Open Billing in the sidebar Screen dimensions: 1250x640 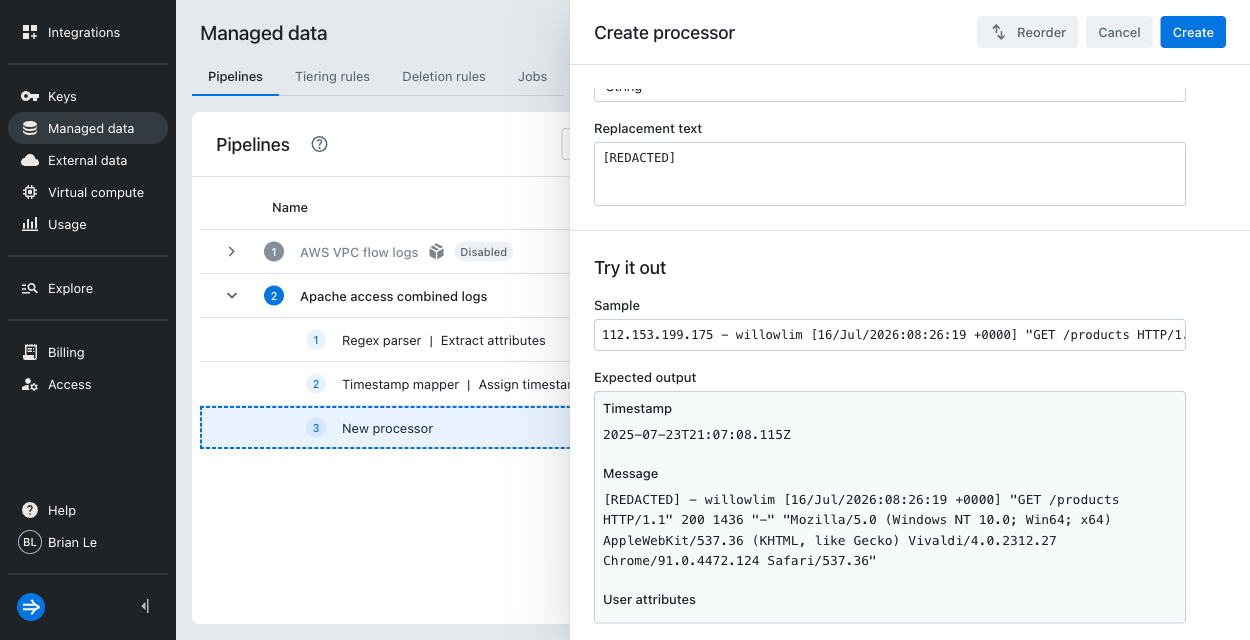click(x=88, y=352)
